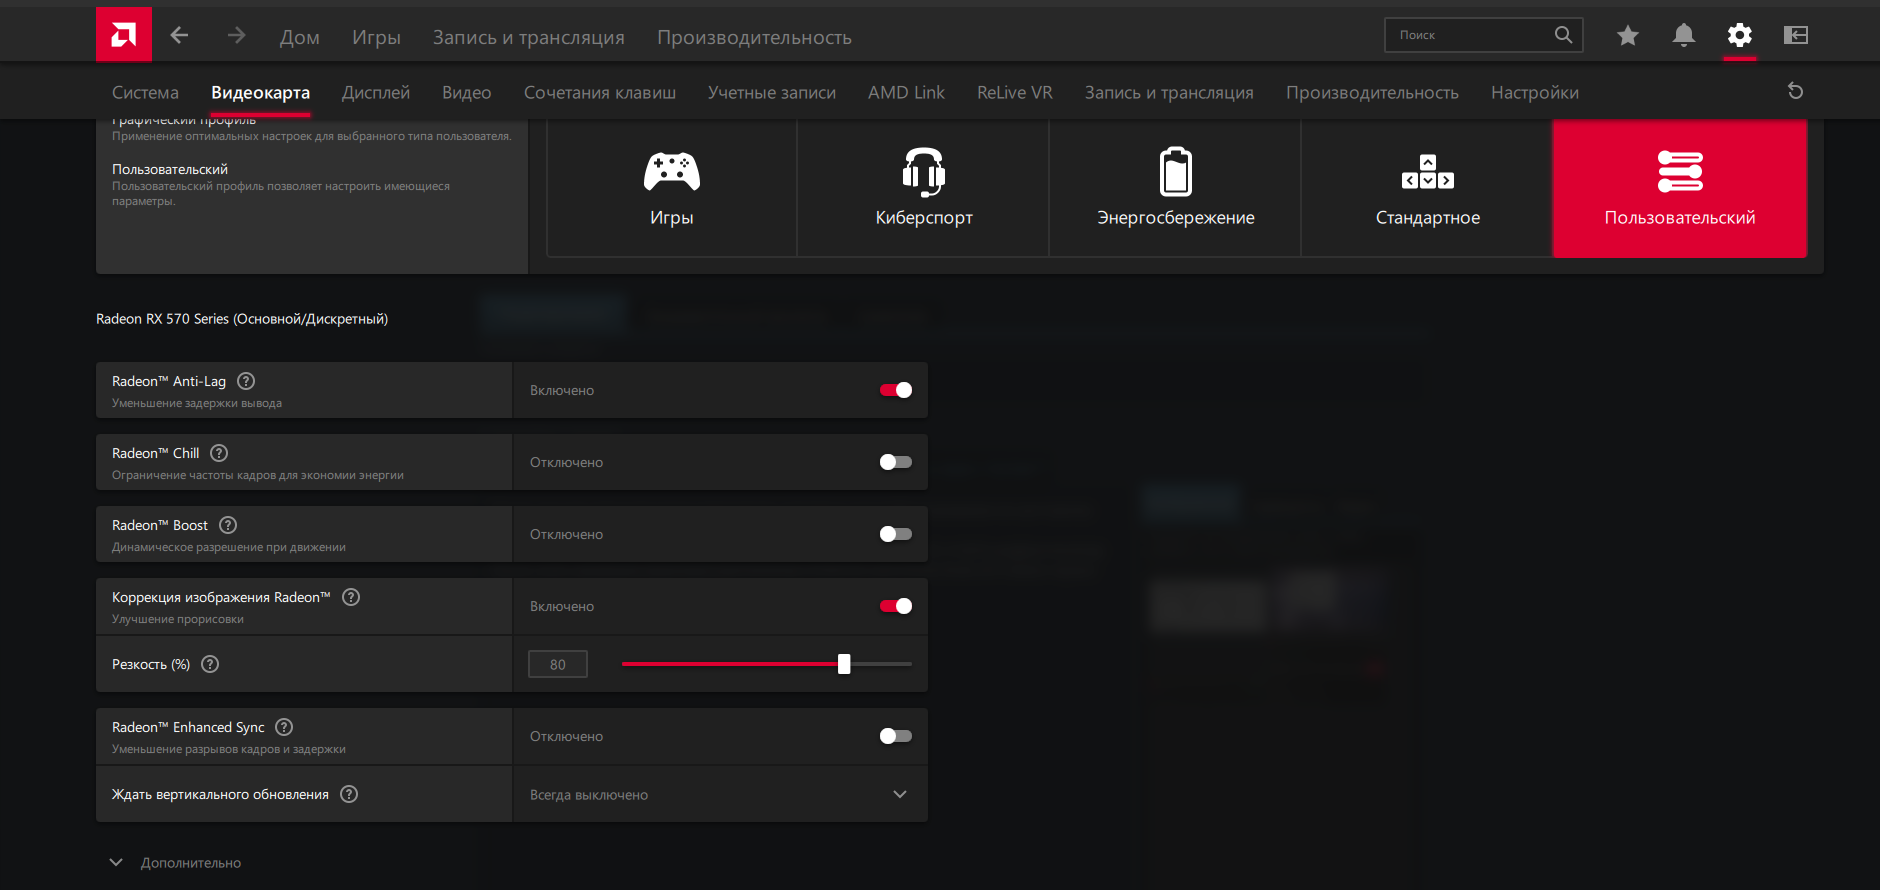Open help for Radeon Chill
1880x890 pixels.
coord(219,453)
